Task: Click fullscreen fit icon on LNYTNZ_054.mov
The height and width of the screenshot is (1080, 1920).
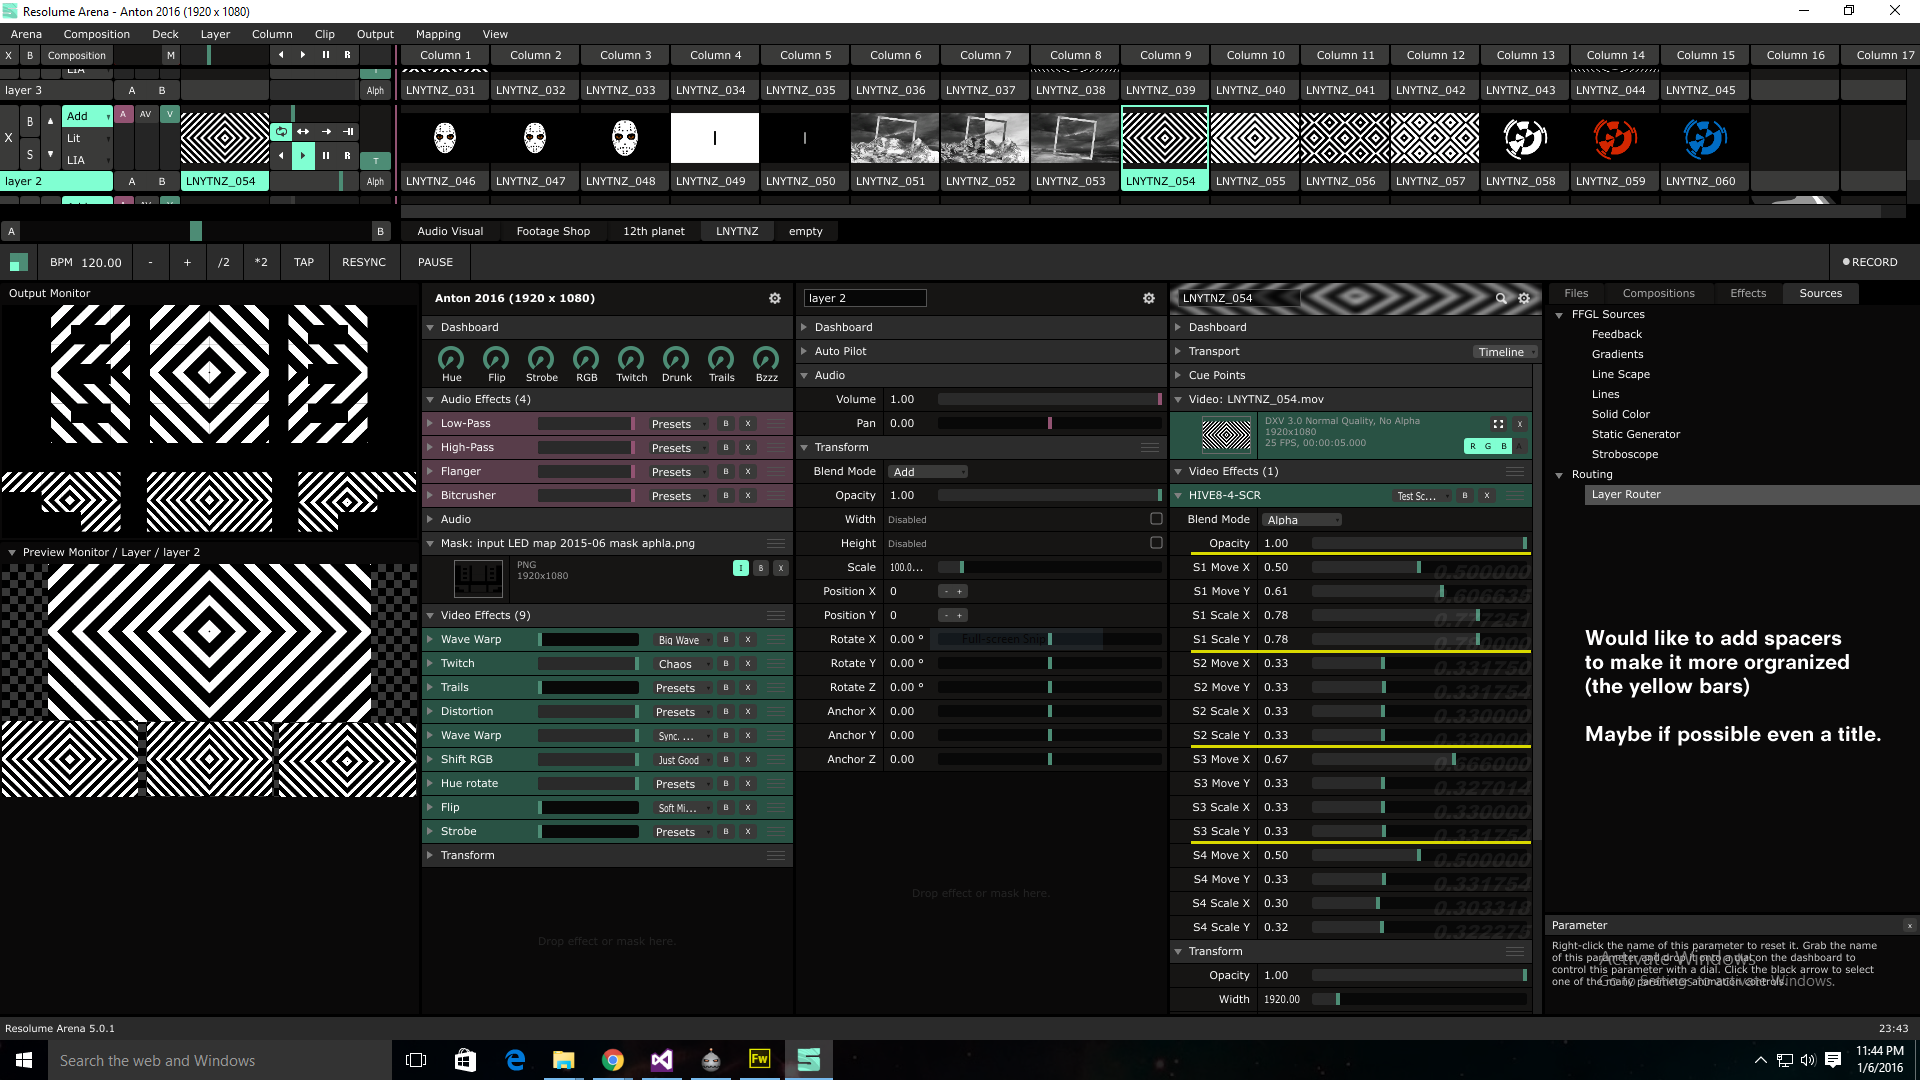Action: click(x=1498, y=424)
